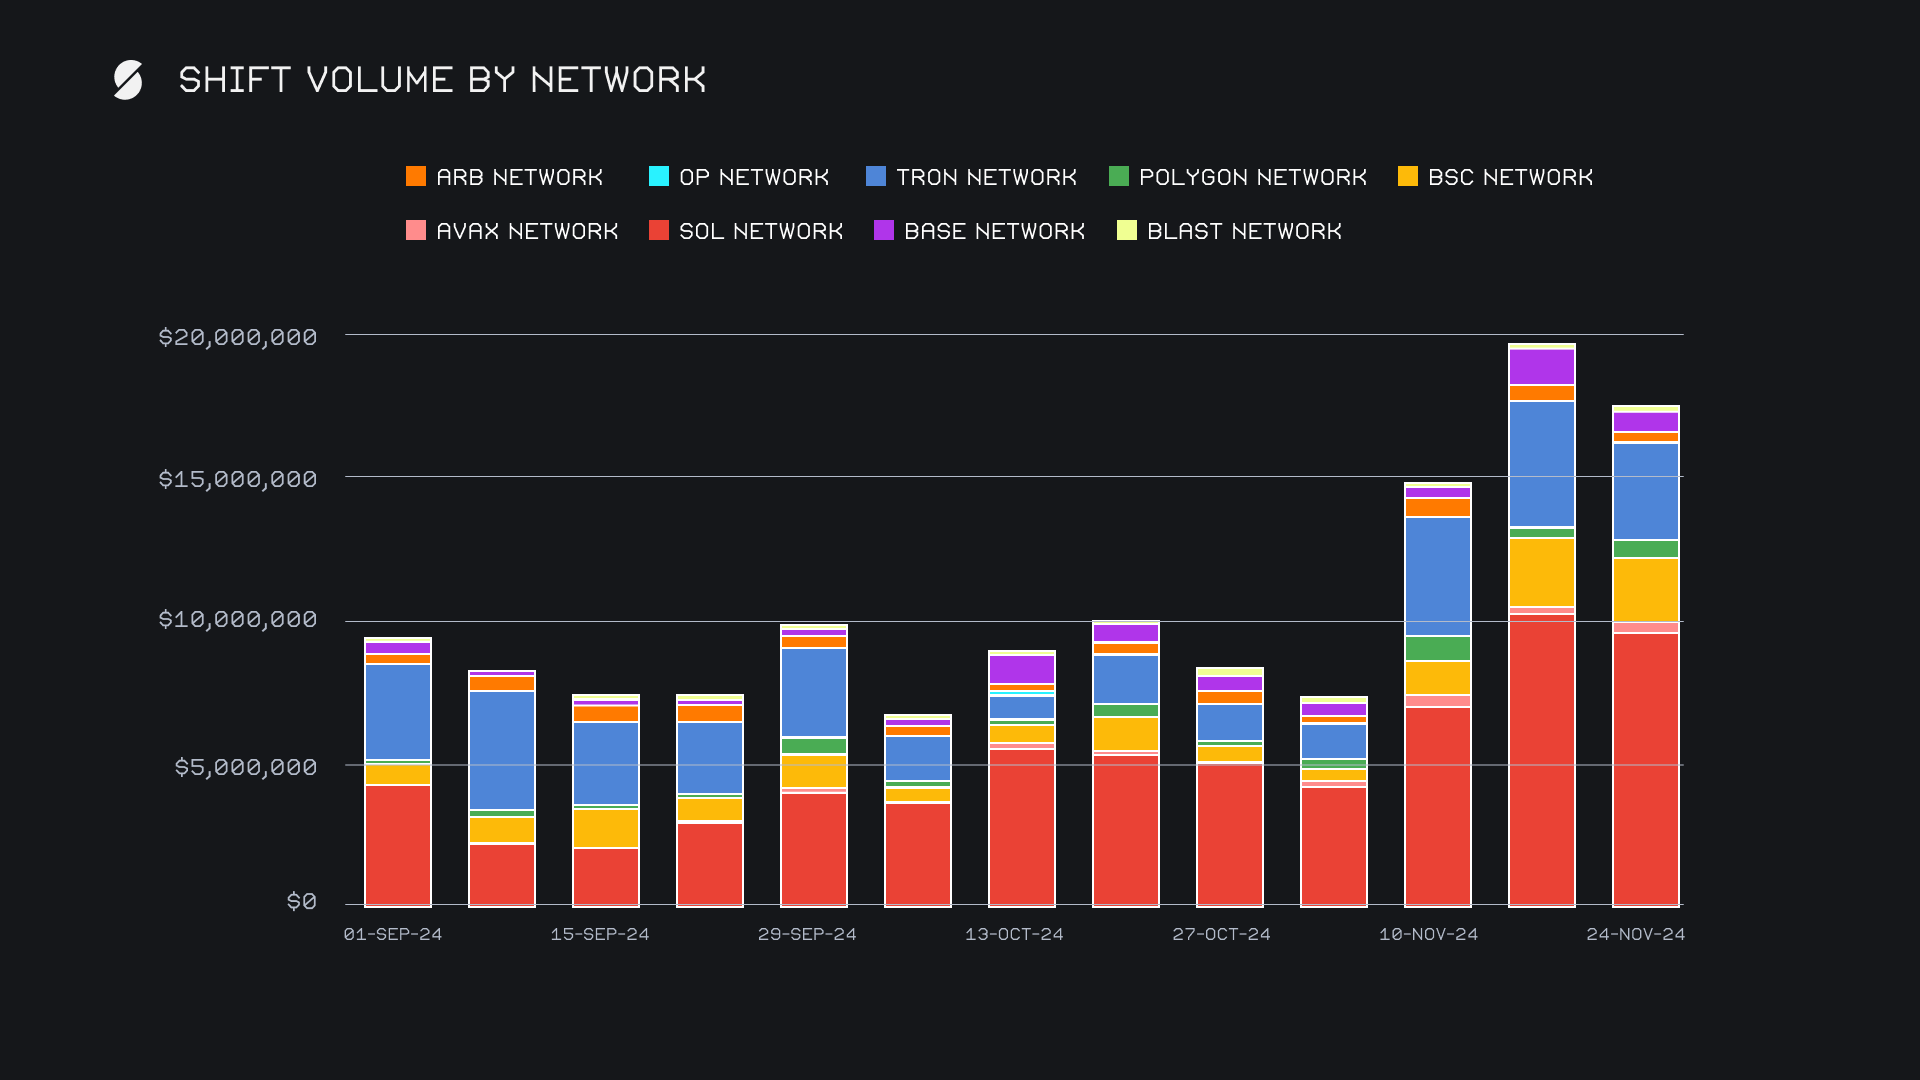
Task: Click the 13-OCT-24 bar's purple BASE segment
Action: (x=1022, y=669)
